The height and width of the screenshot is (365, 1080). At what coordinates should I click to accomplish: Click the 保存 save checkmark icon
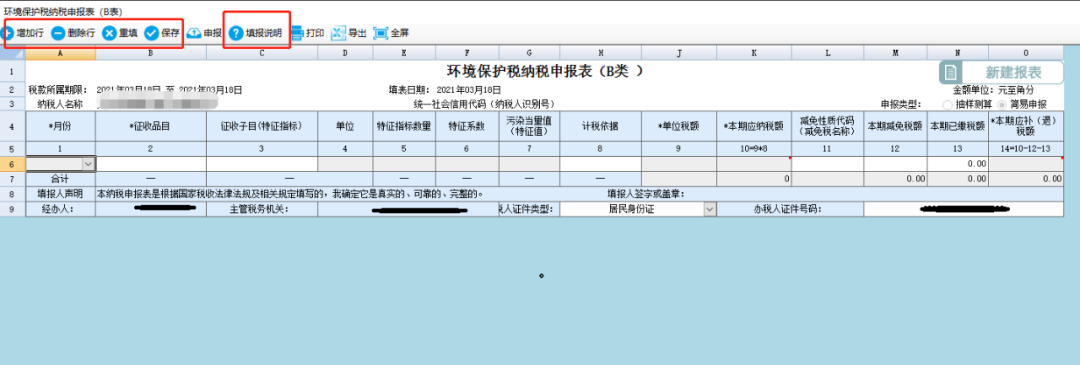pyautogui.click(x=152, y=33)
